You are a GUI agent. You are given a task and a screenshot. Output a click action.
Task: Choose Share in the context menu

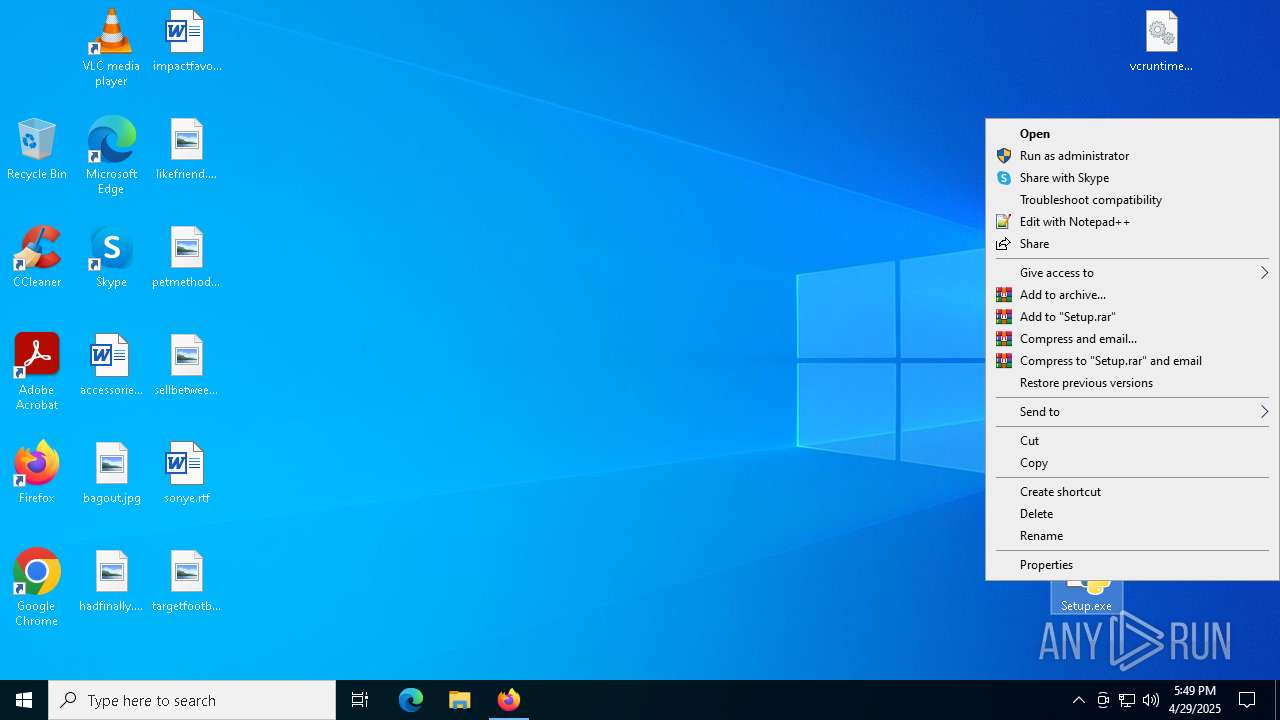(1132, 244)
